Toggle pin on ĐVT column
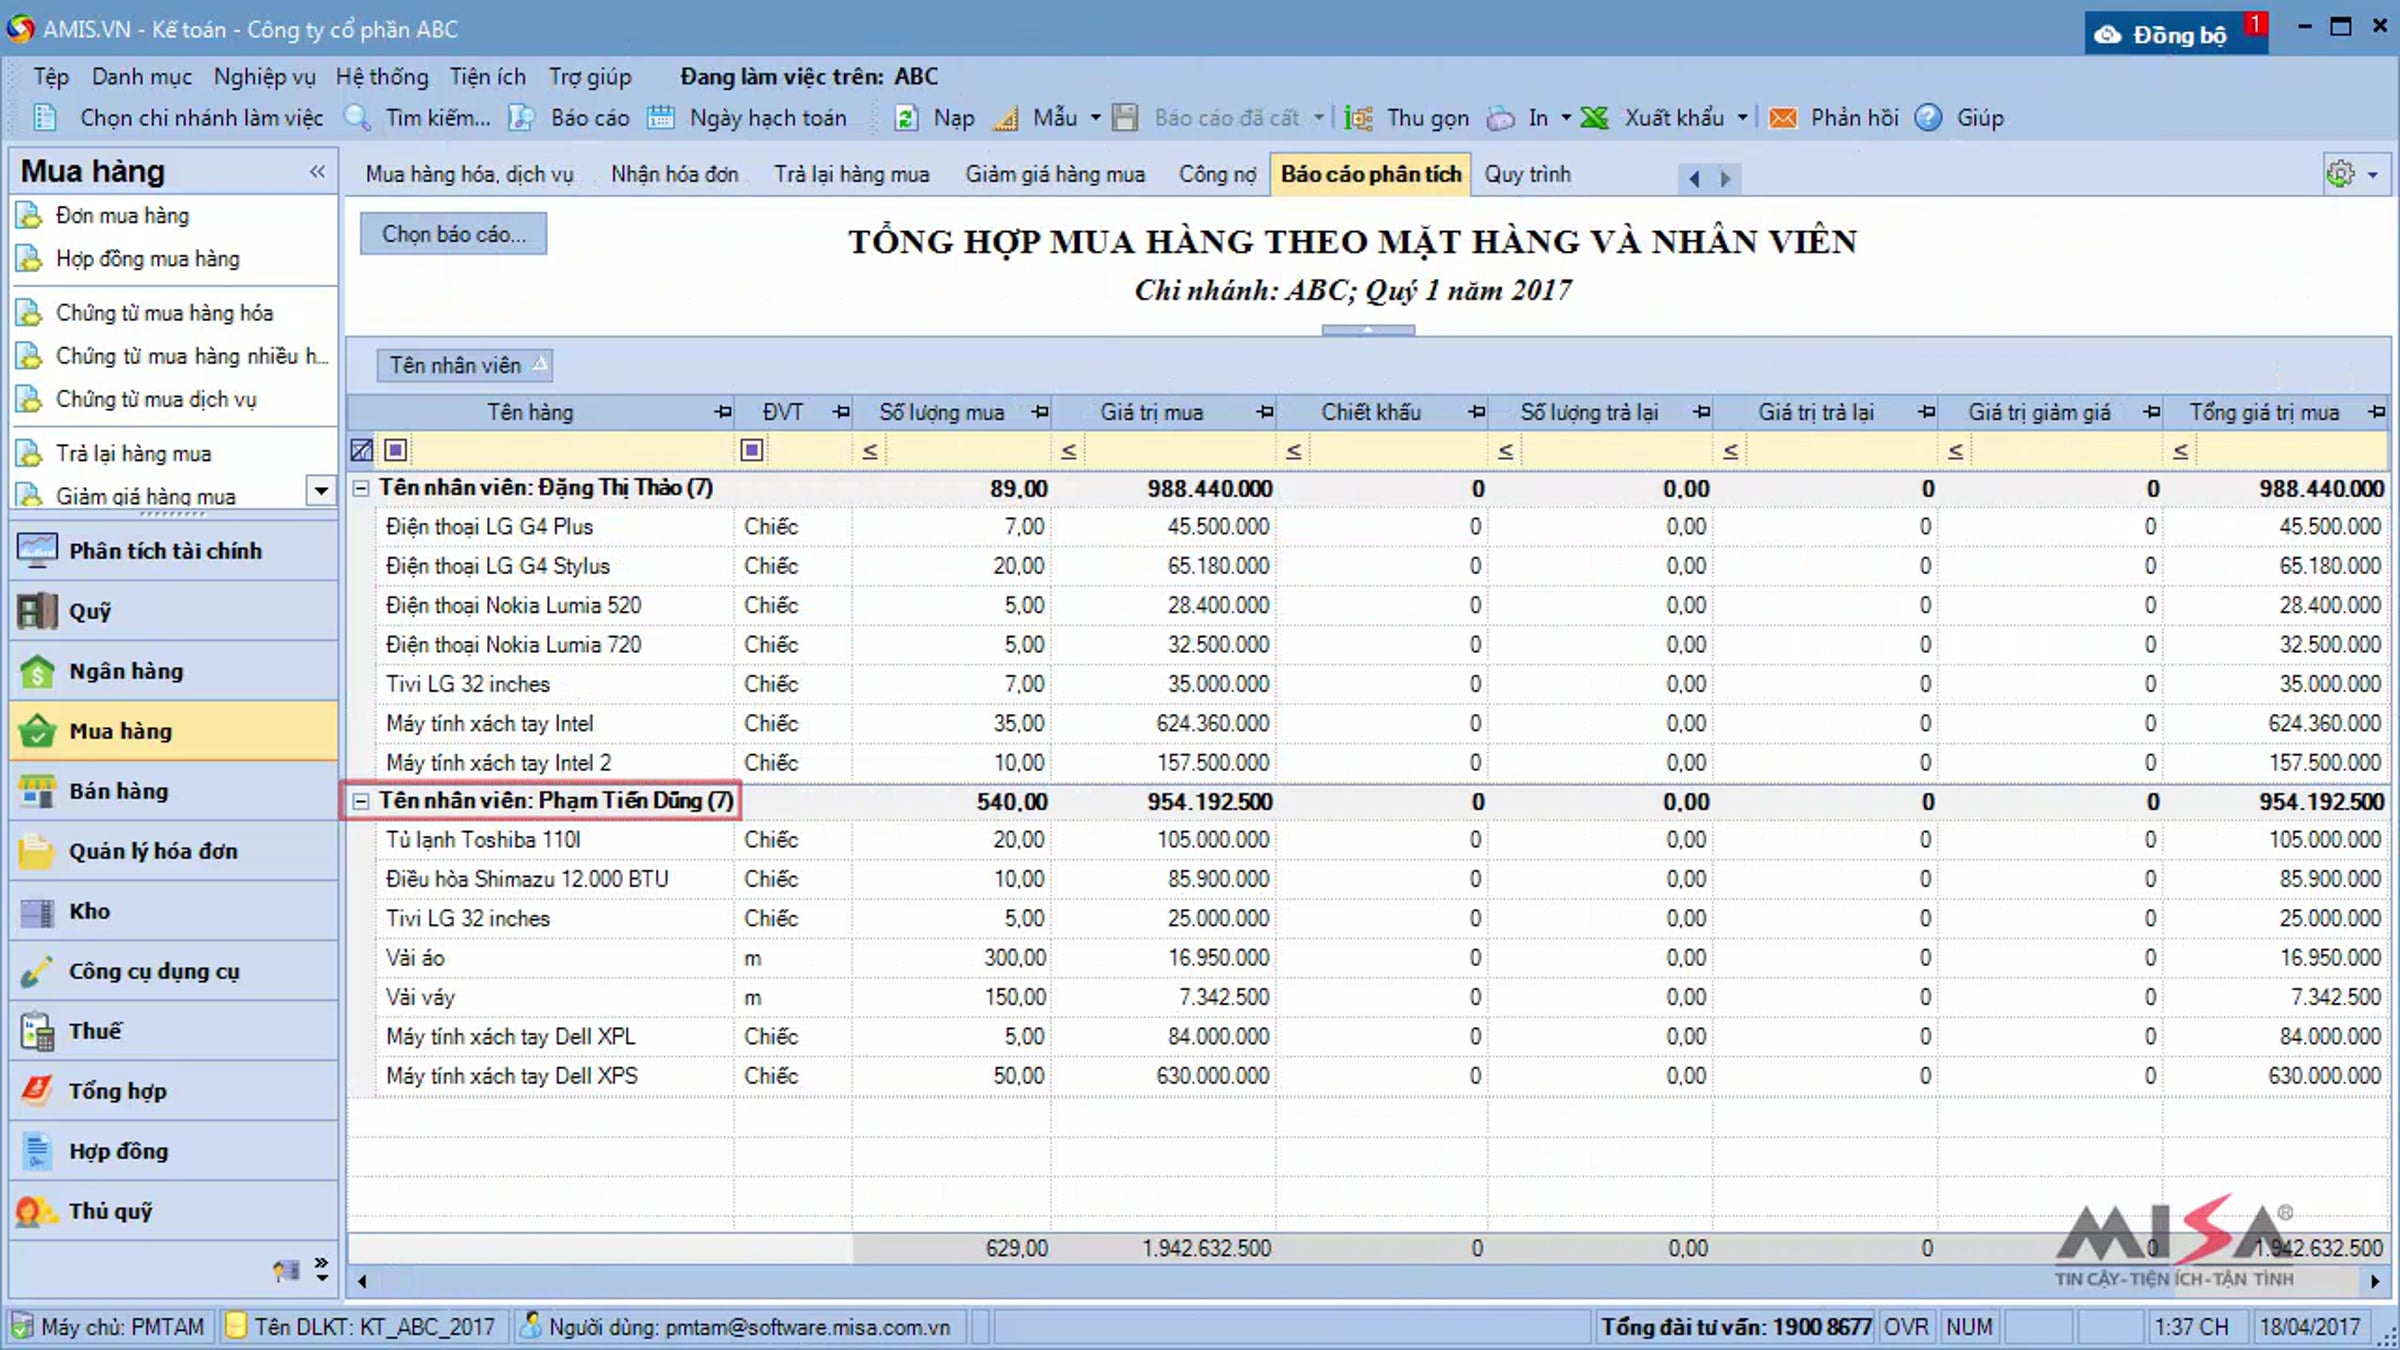This screenshot has width=2400, height=1350. 840,412
